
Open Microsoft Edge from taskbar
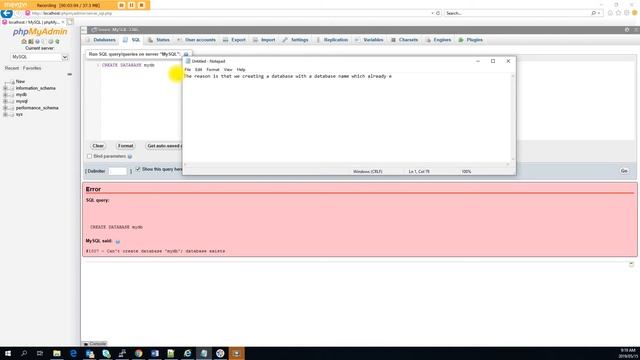[73, 353]
